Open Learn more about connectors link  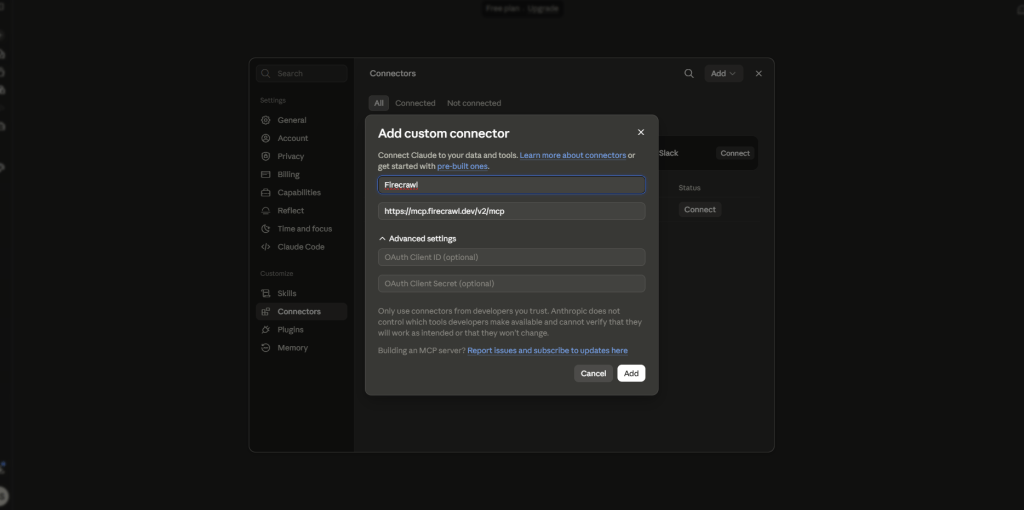point(573,155)
